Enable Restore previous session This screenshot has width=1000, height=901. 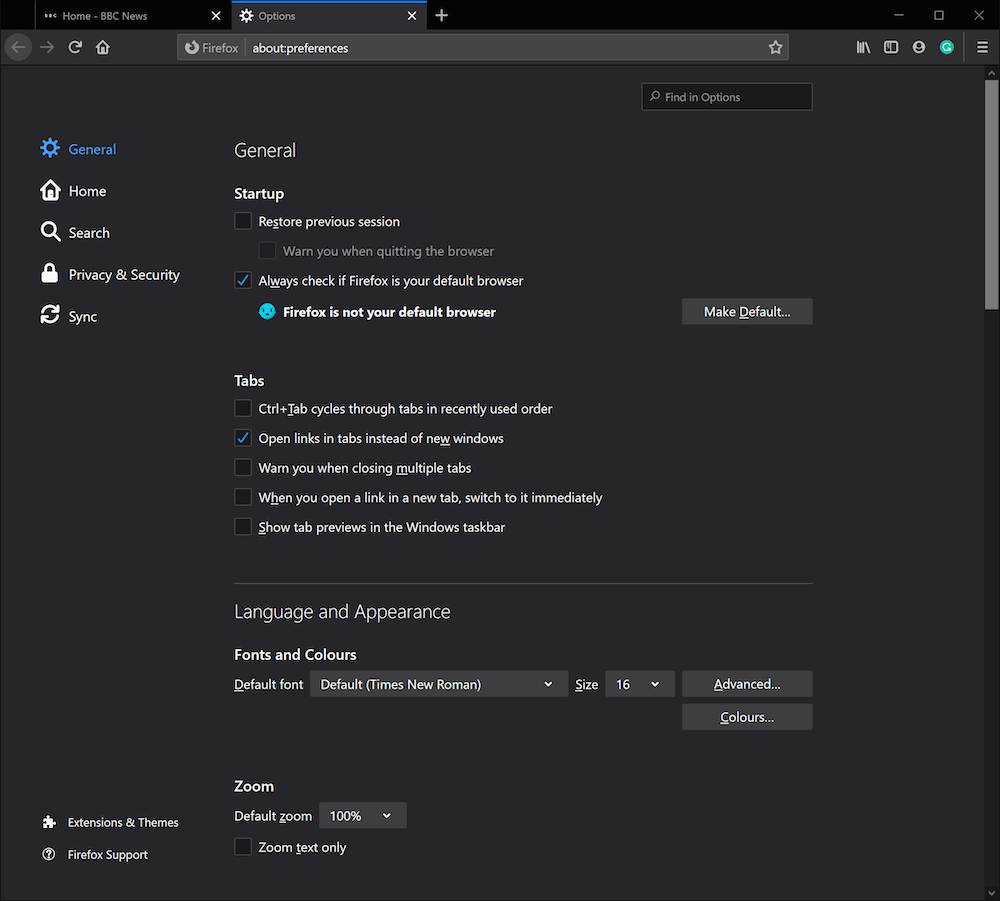(242, 221)
